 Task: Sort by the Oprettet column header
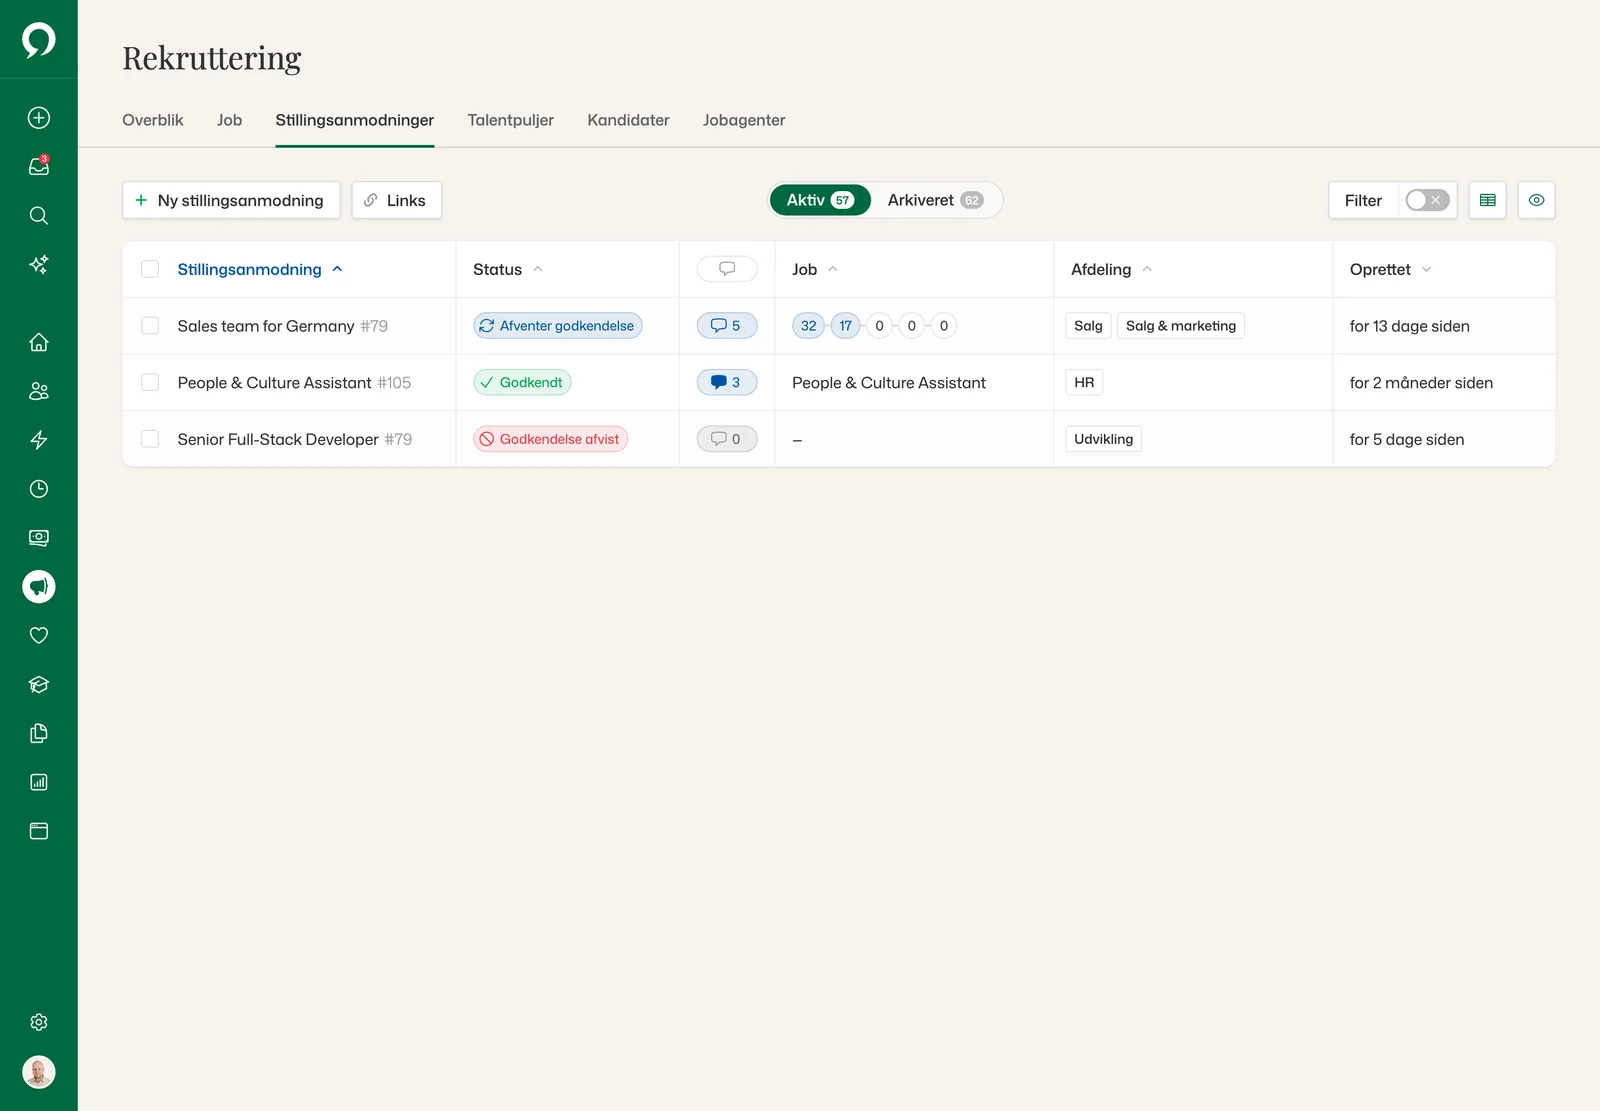coord(1391,269)
